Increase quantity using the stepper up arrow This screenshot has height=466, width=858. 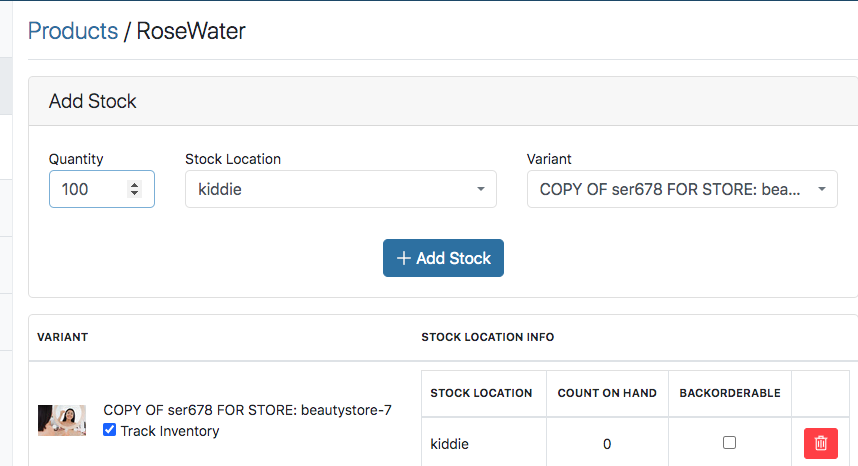135,184
